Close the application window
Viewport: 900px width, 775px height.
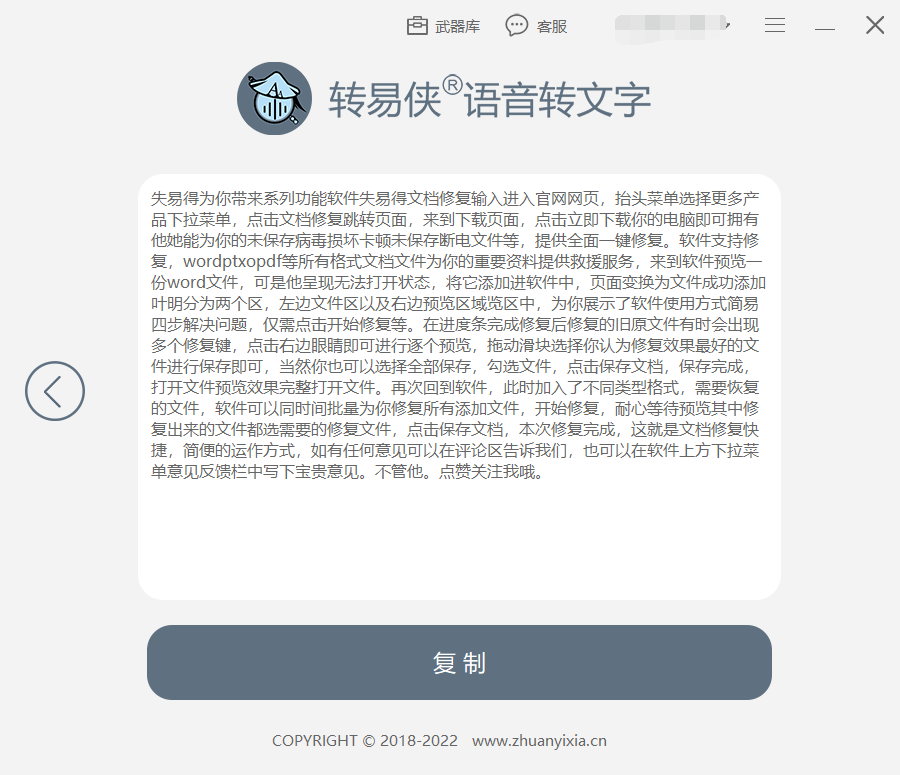click(875, 25)
